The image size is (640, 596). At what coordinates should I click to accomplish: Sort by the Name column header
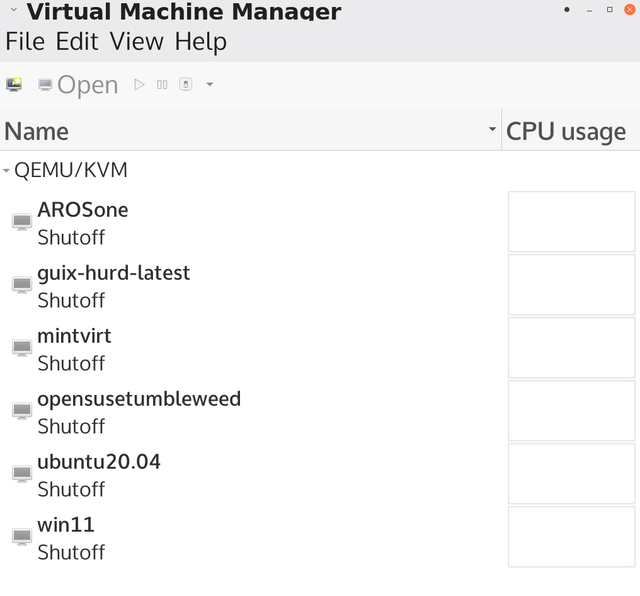pos(250,131)
